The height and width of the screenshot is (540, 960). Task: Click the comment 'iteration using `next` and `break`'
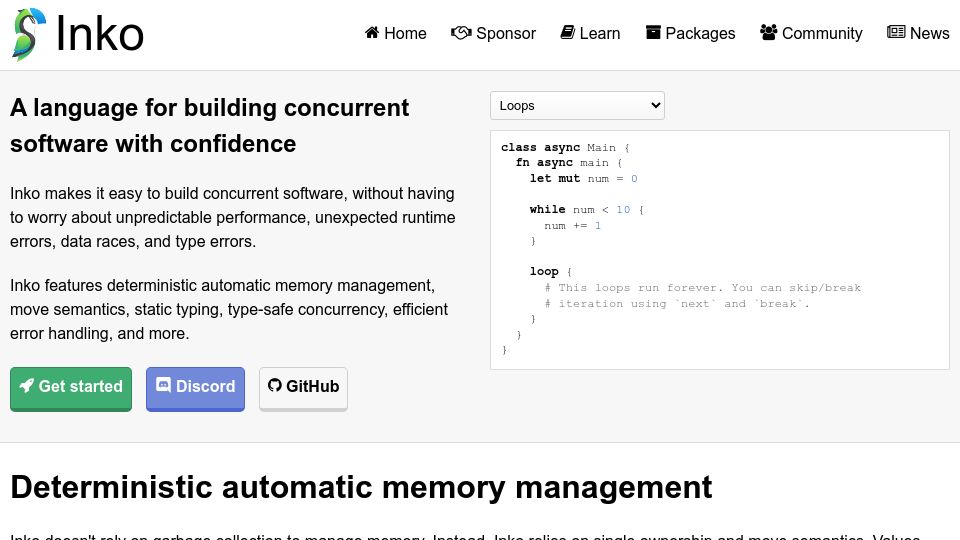tap(677, 304)
